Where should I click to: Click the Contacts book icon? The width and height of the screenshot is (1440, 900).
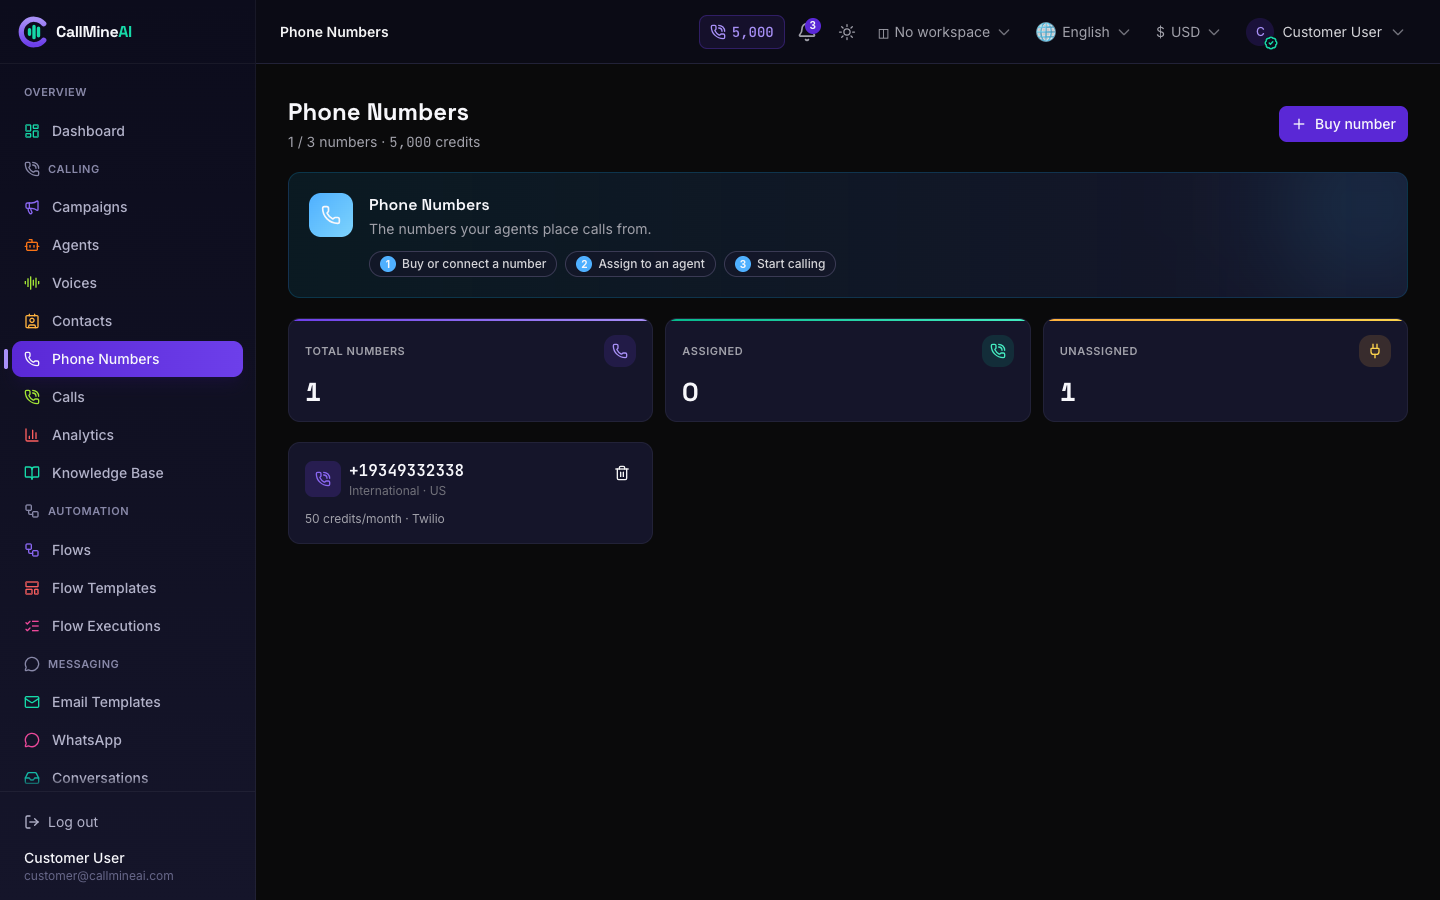(32, 321)
